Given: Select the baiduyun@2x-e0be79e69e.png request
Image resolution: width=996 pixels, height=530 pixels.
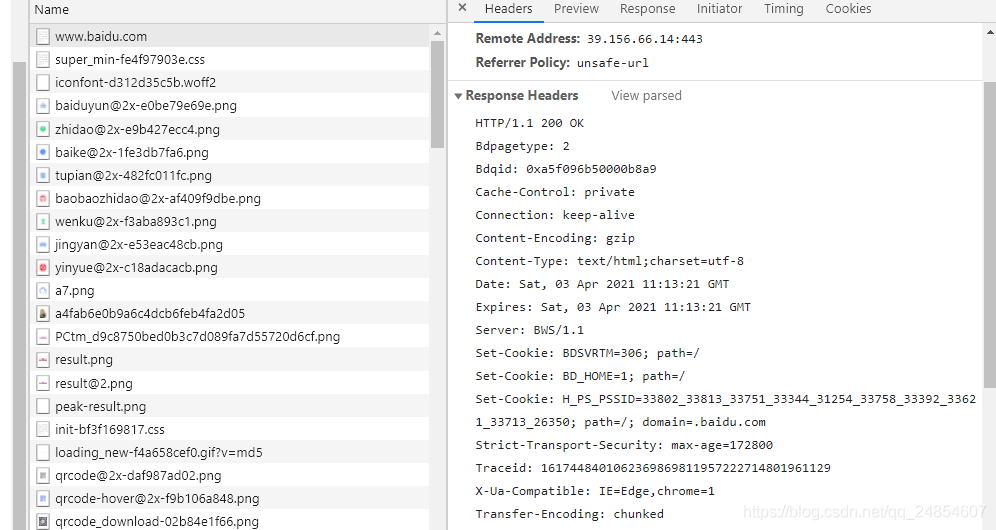Looking at the screenshot, I should (229, 105).
